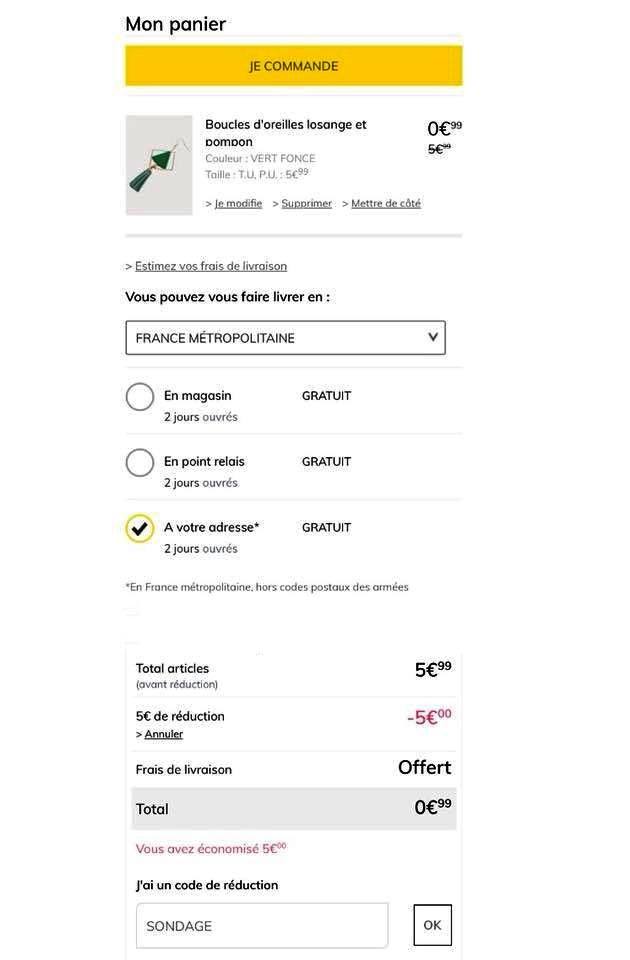The image size is (630, 960).
Task: Click the red Vous avez économisé message
Action: 210,848
